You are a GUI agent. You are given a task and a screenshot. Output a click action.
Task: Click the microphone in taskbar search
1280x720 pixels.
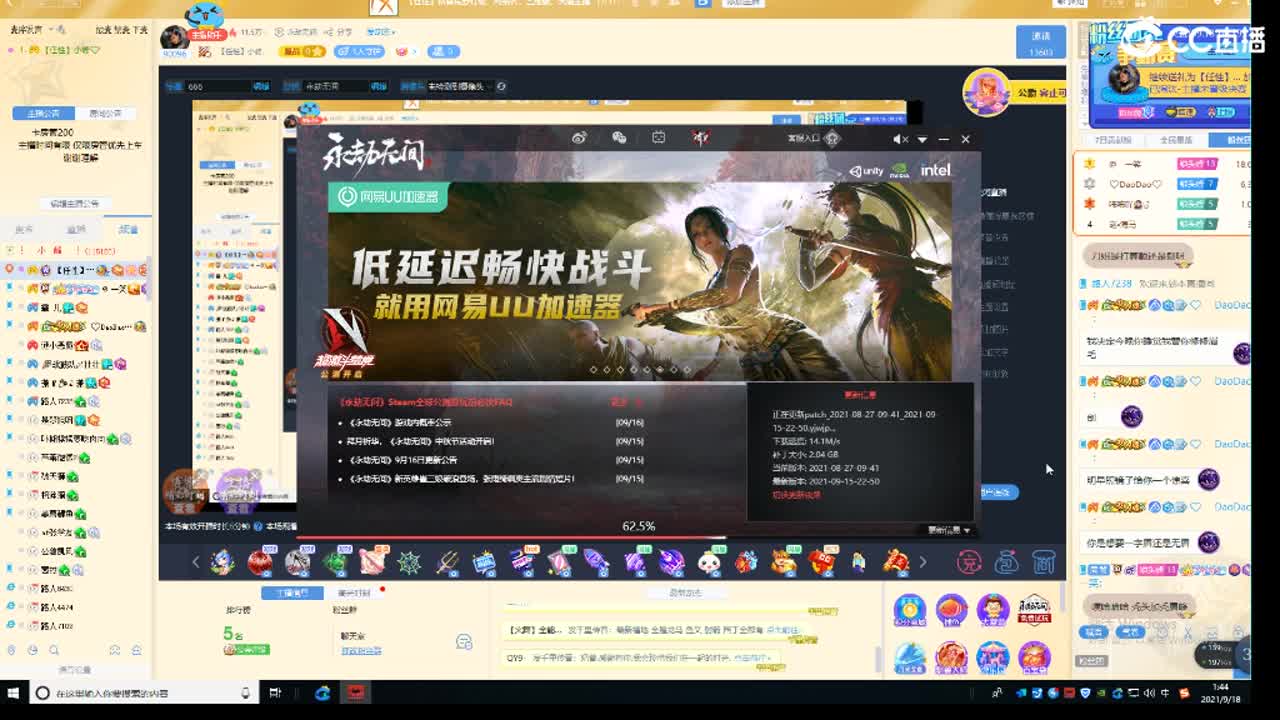(x=245, y=693)
